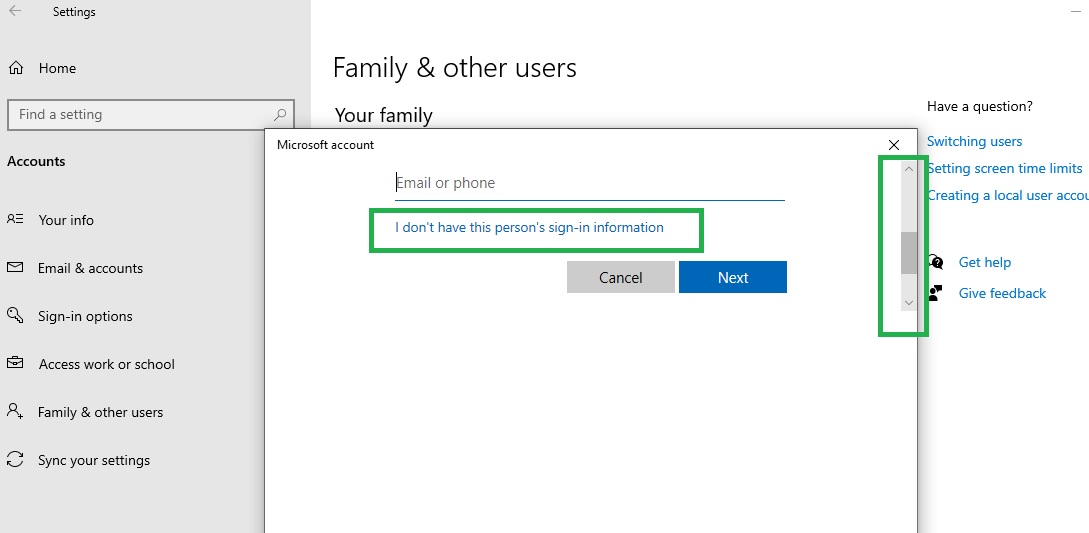This screenshot has width=1089, height=533.
Task: Click the Have a question? text
Action: (x=979, y=106)
